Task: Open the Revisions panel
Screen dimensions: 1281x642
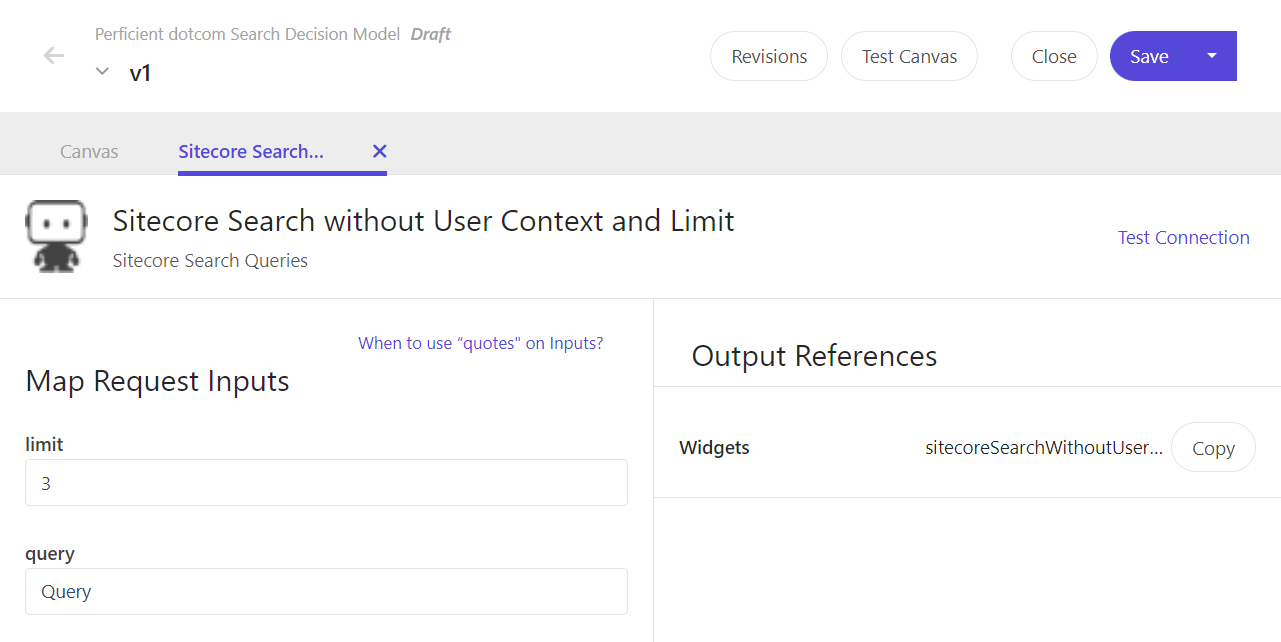Action: (x=768, y=56)
